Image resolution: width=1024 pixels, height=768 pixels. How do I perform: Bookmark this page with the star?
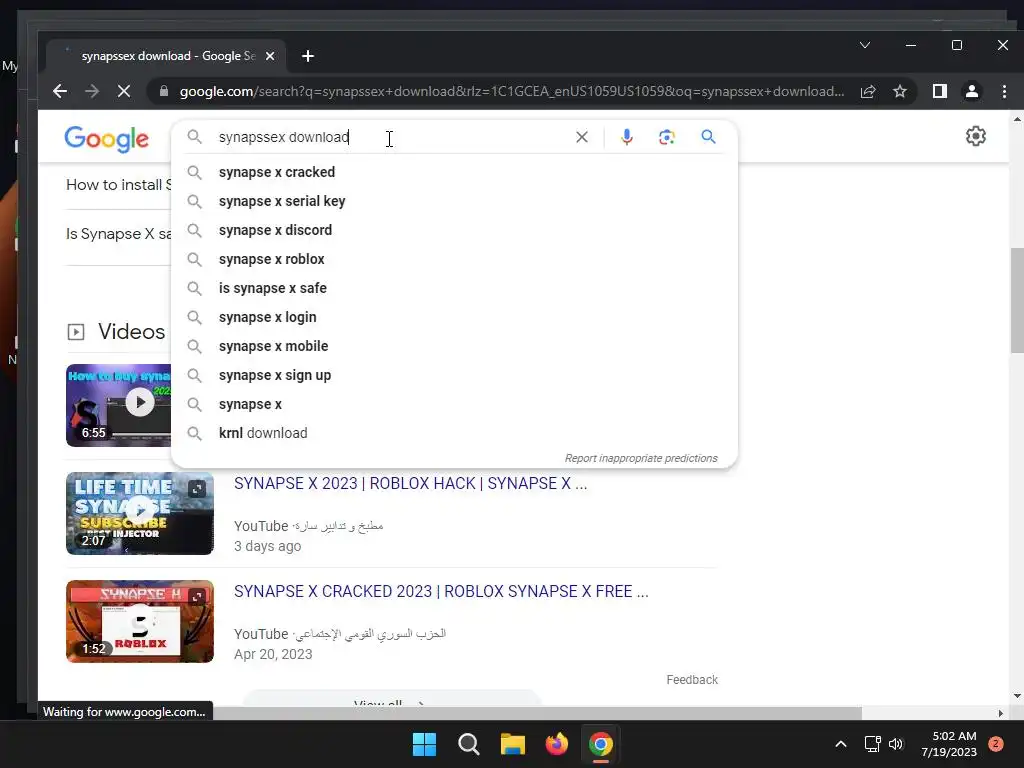900,91
